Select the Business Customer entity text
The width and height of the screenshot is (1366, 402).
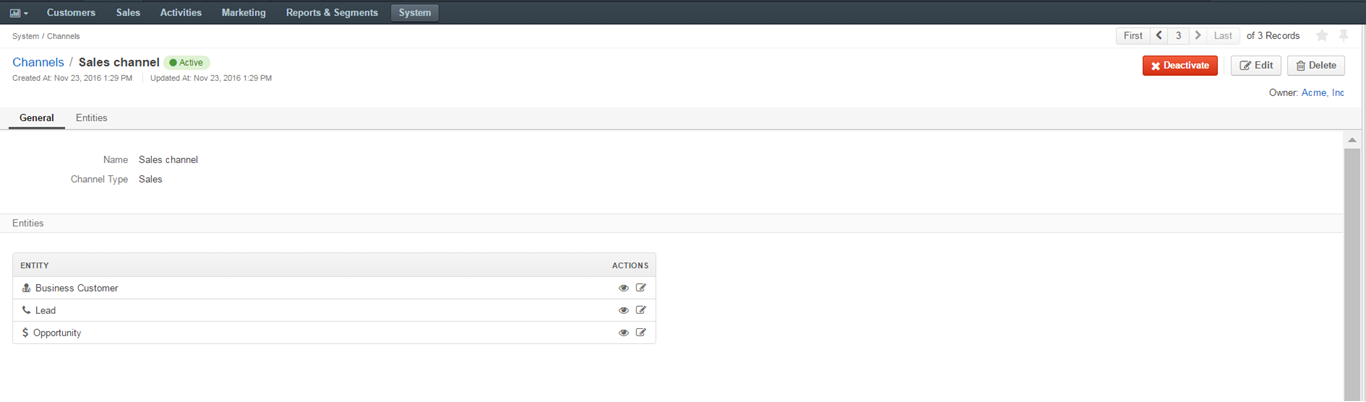(x=77, y=288)
